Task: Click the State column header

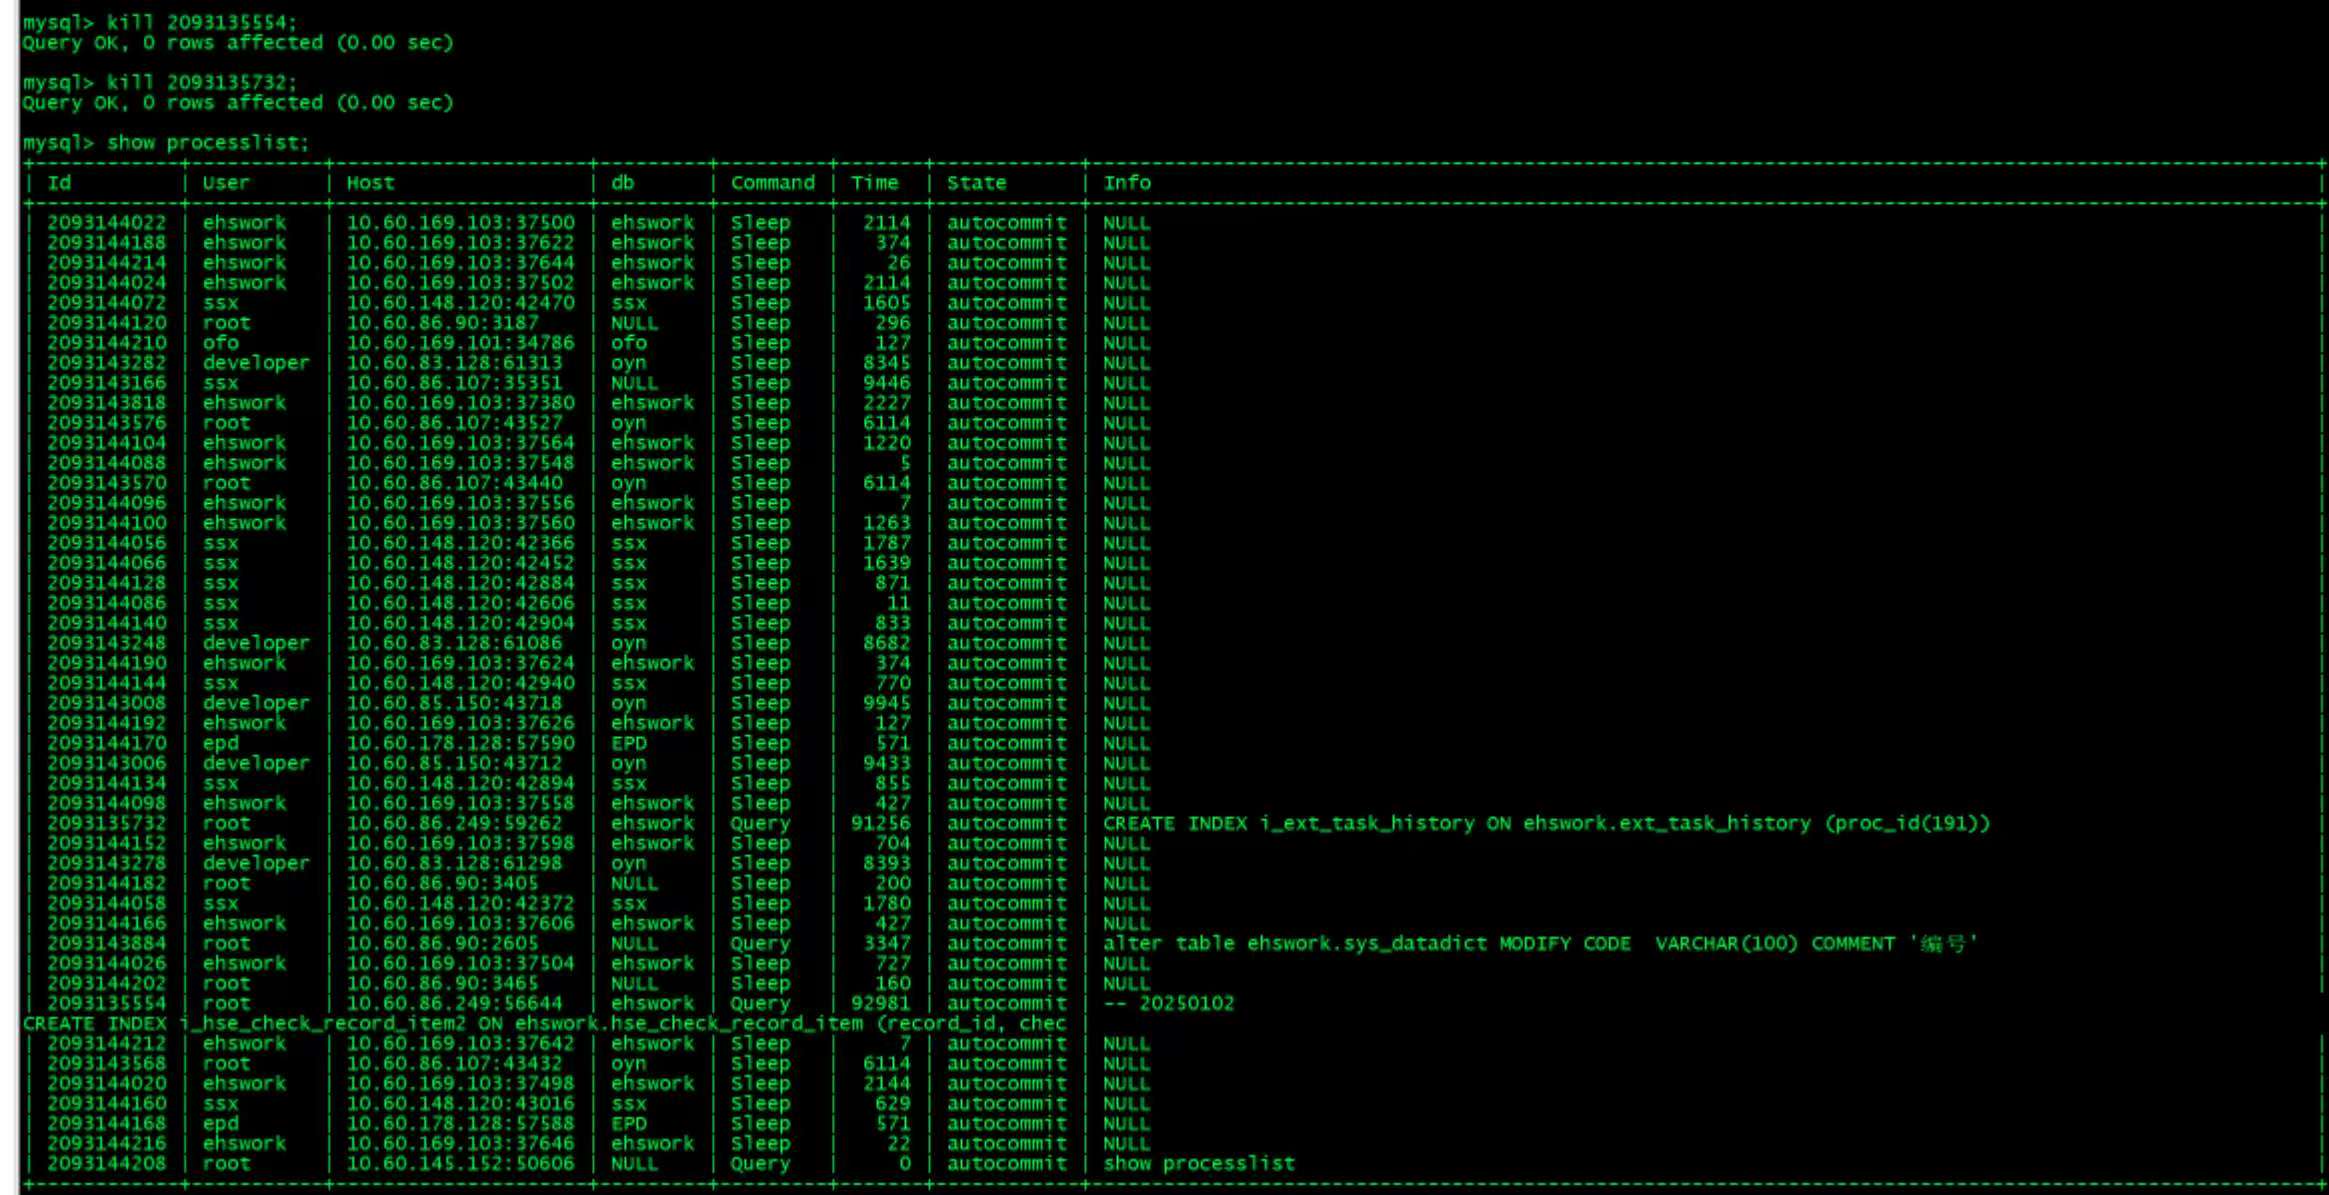Action: (976, 183)
